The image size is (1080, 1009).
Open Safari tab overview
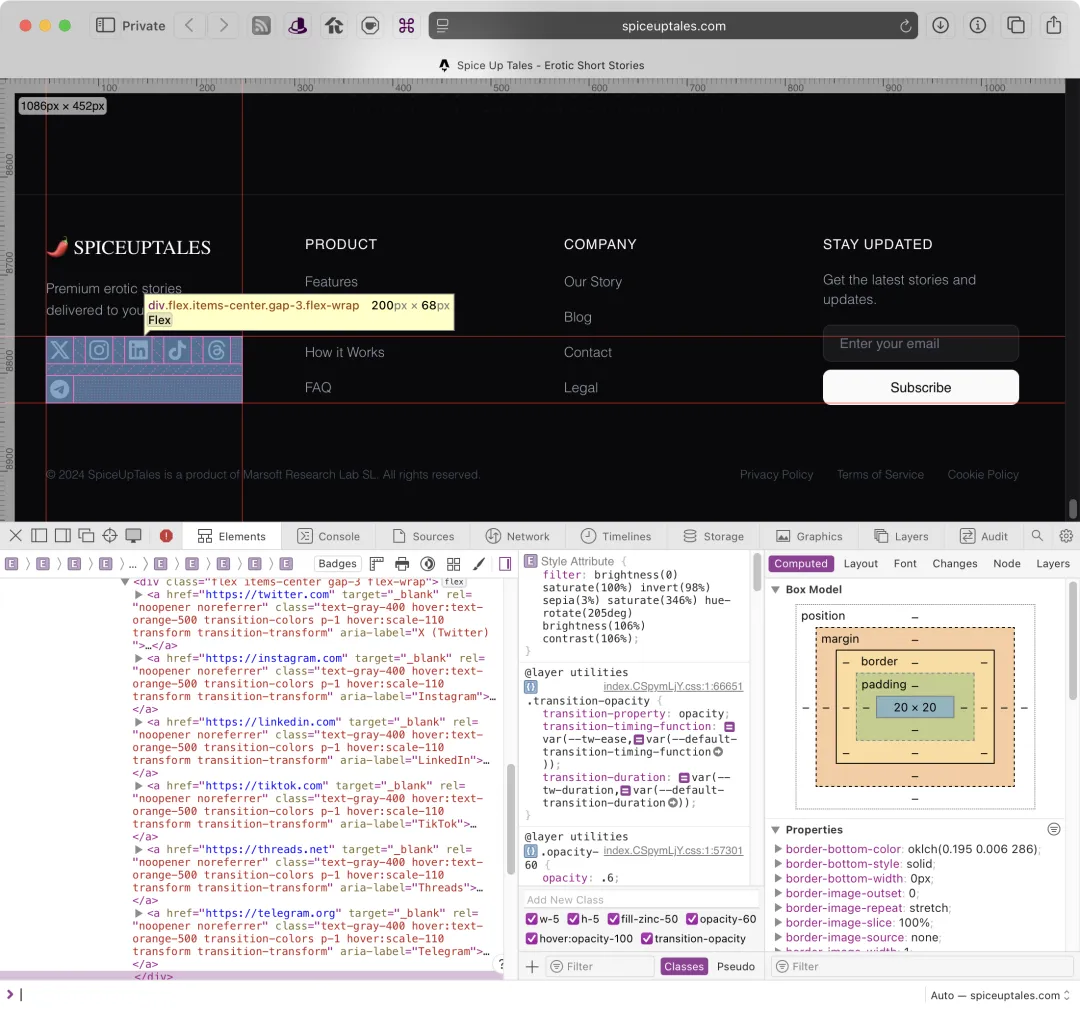coord(1015,25)
